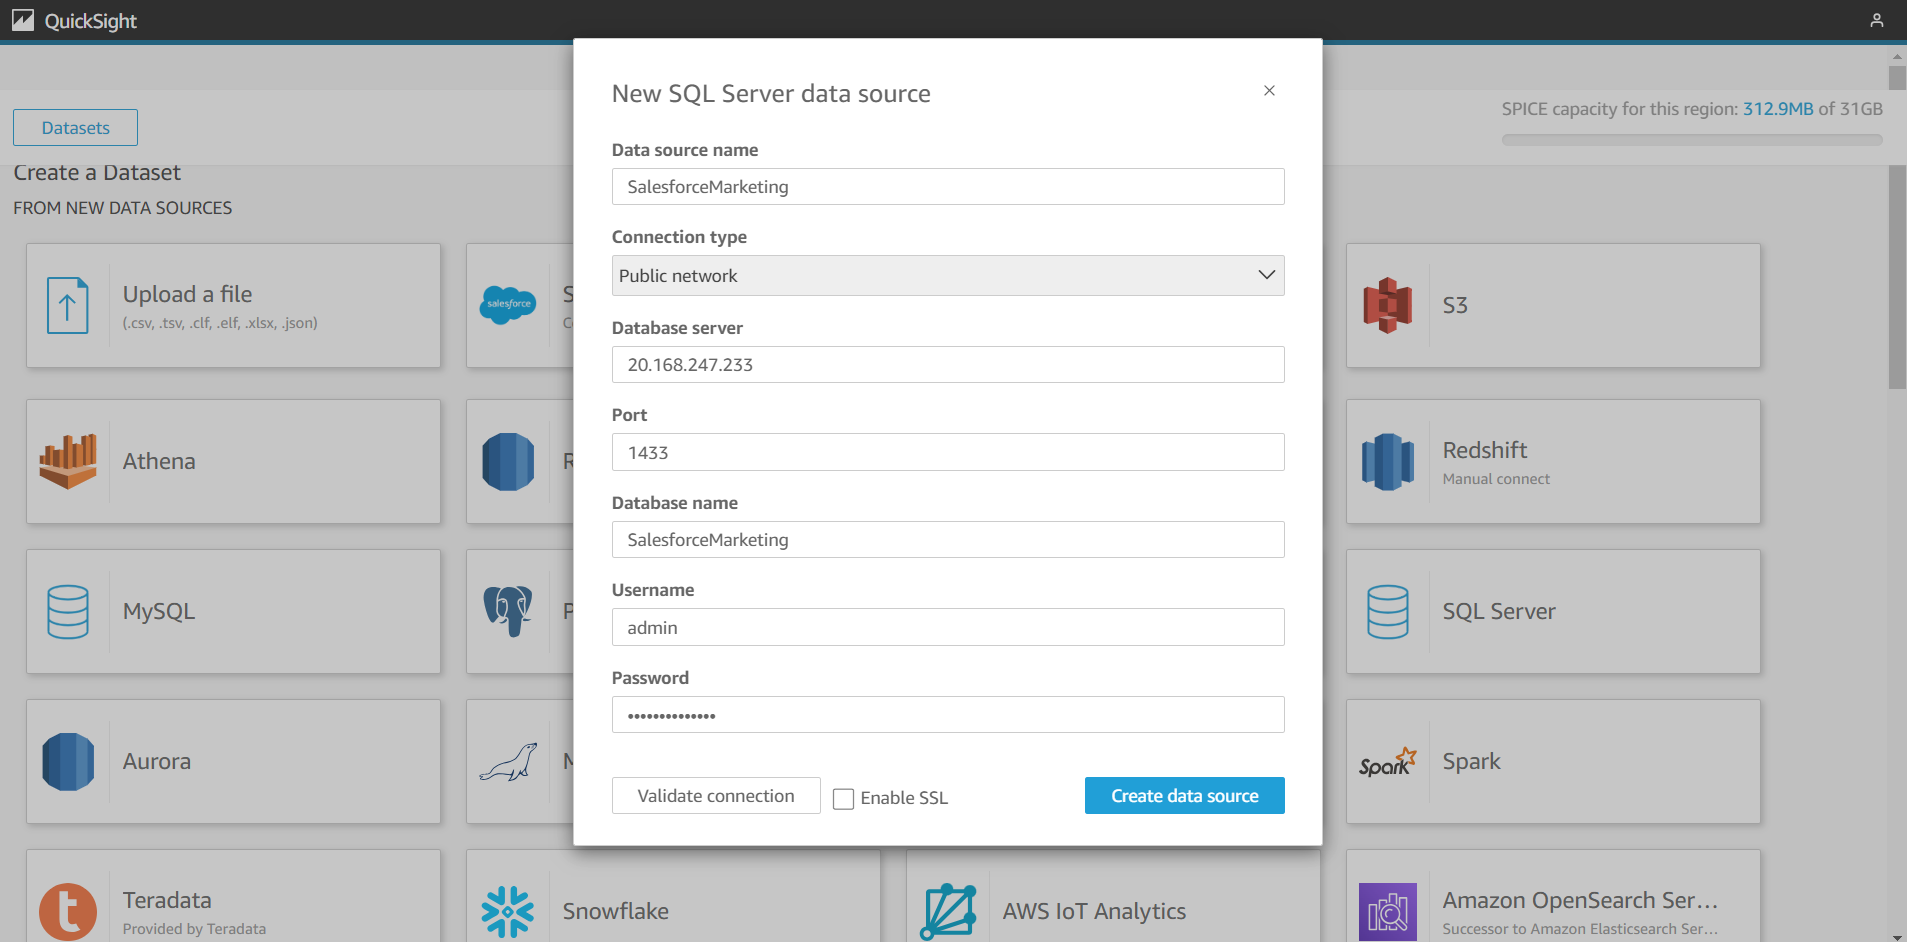Open the Connection type dropdown
This screenshot has width=1907, height=942.
pos(948,275)
